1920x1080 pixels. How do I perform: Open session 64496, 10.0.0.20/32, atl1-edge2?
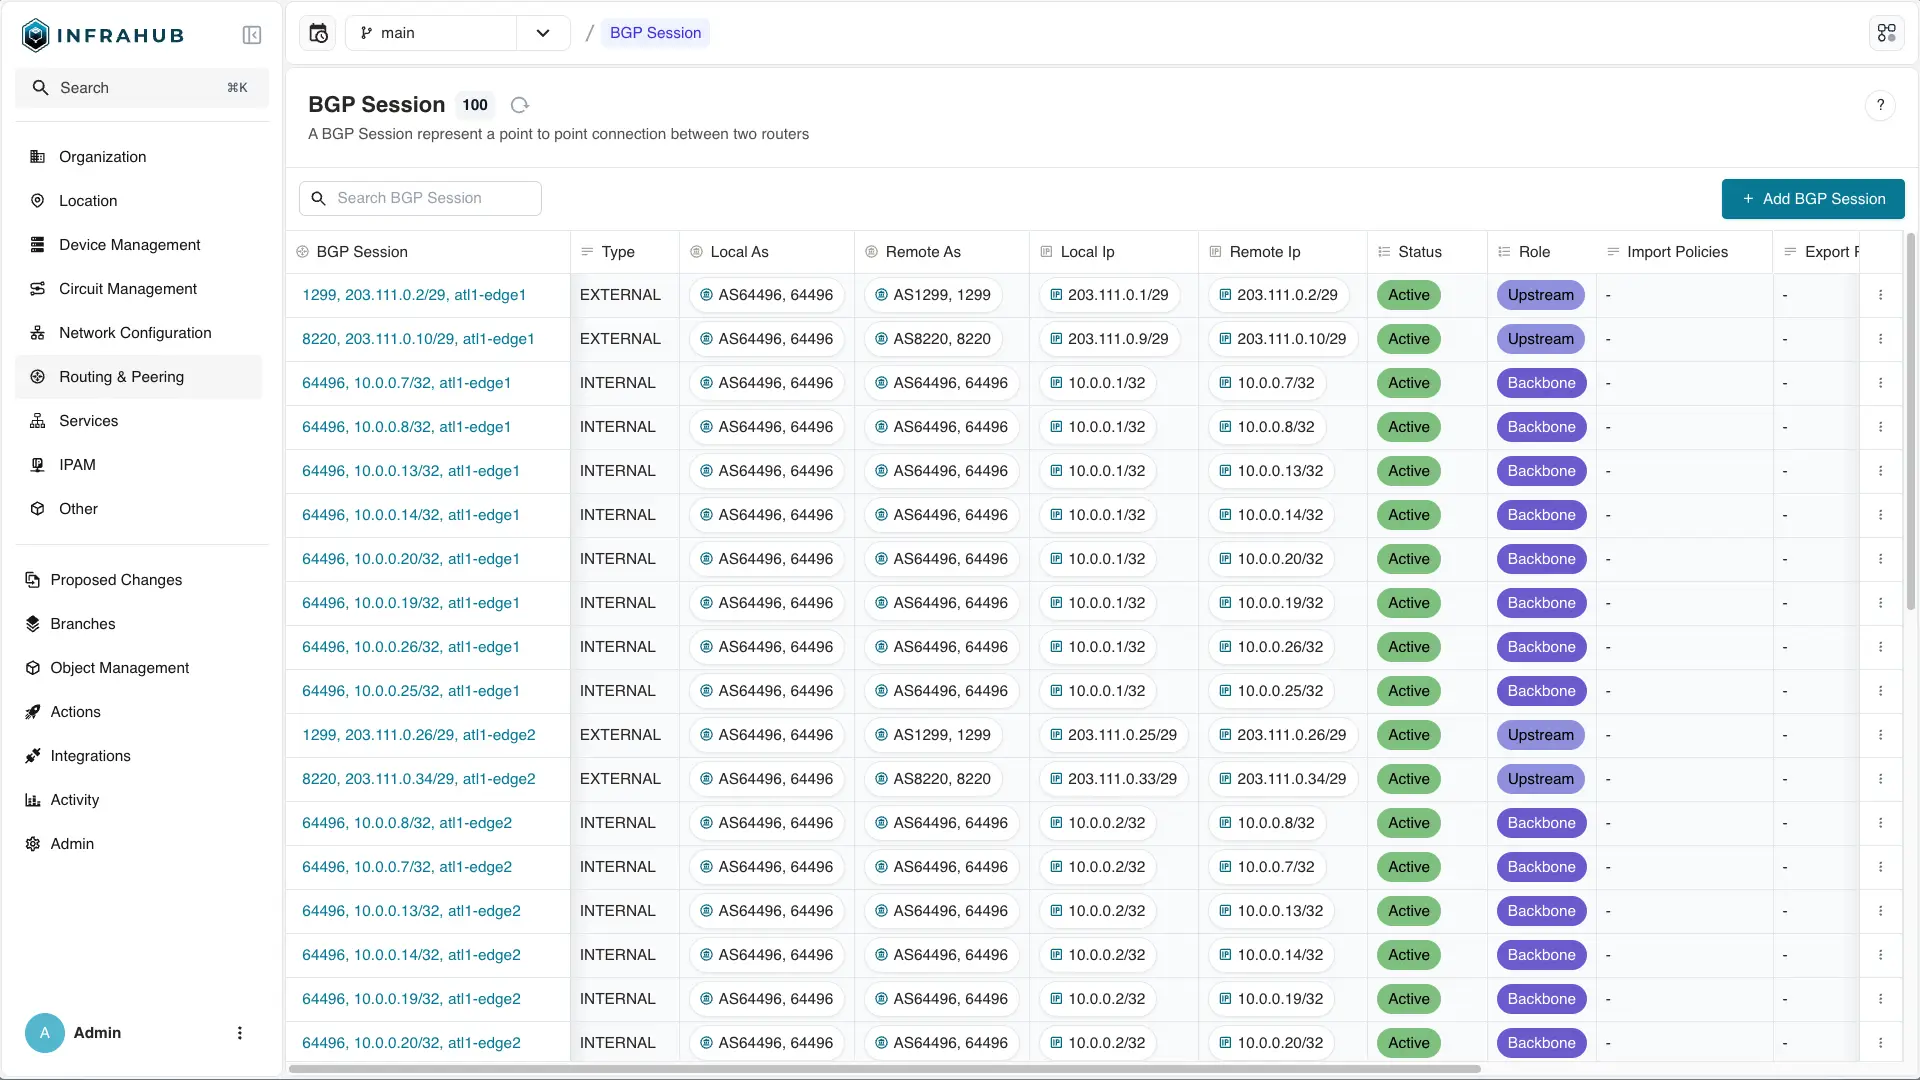click(411, 1043)
